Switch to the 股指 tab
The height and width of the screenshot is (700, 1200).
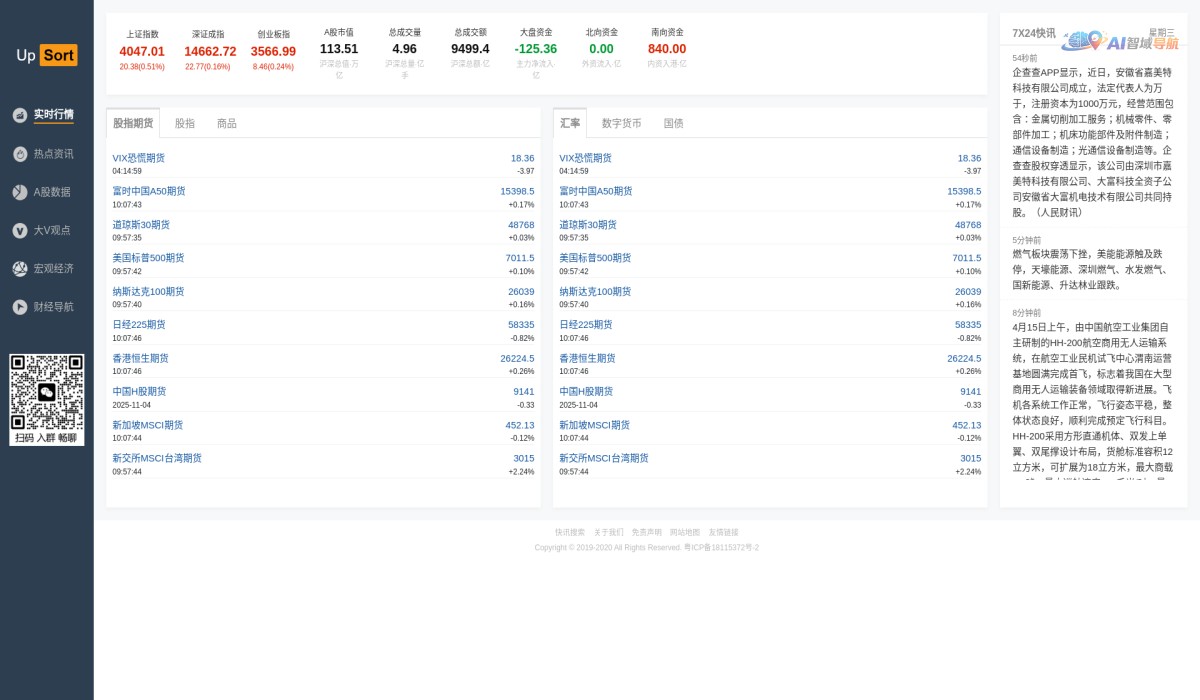tap(185, 124)
